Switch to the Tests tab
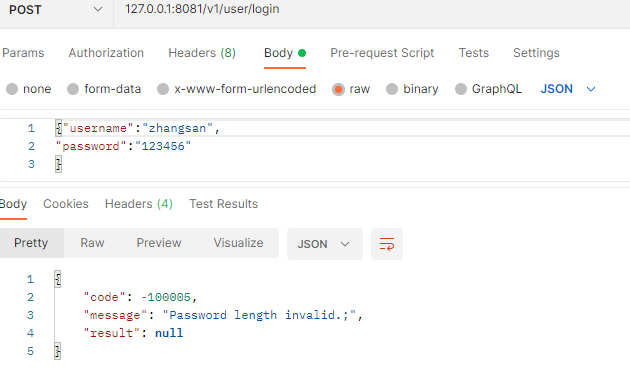This screenshot has height=370, width=630. point(474,53)
